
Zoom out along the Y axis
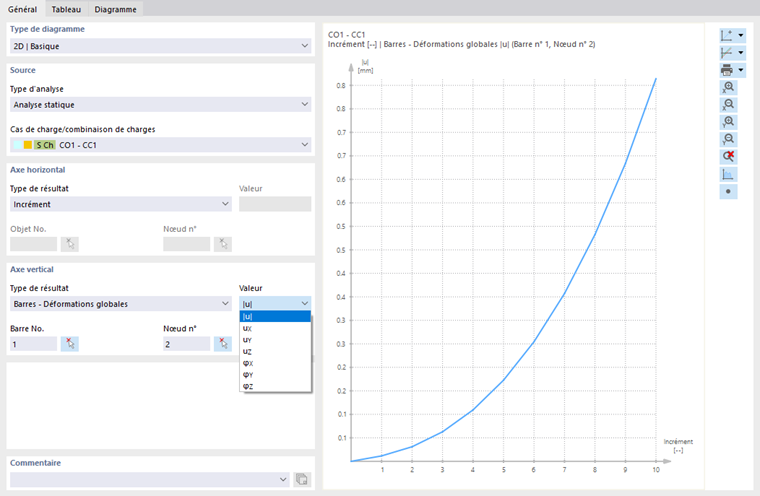coord(728,140)
